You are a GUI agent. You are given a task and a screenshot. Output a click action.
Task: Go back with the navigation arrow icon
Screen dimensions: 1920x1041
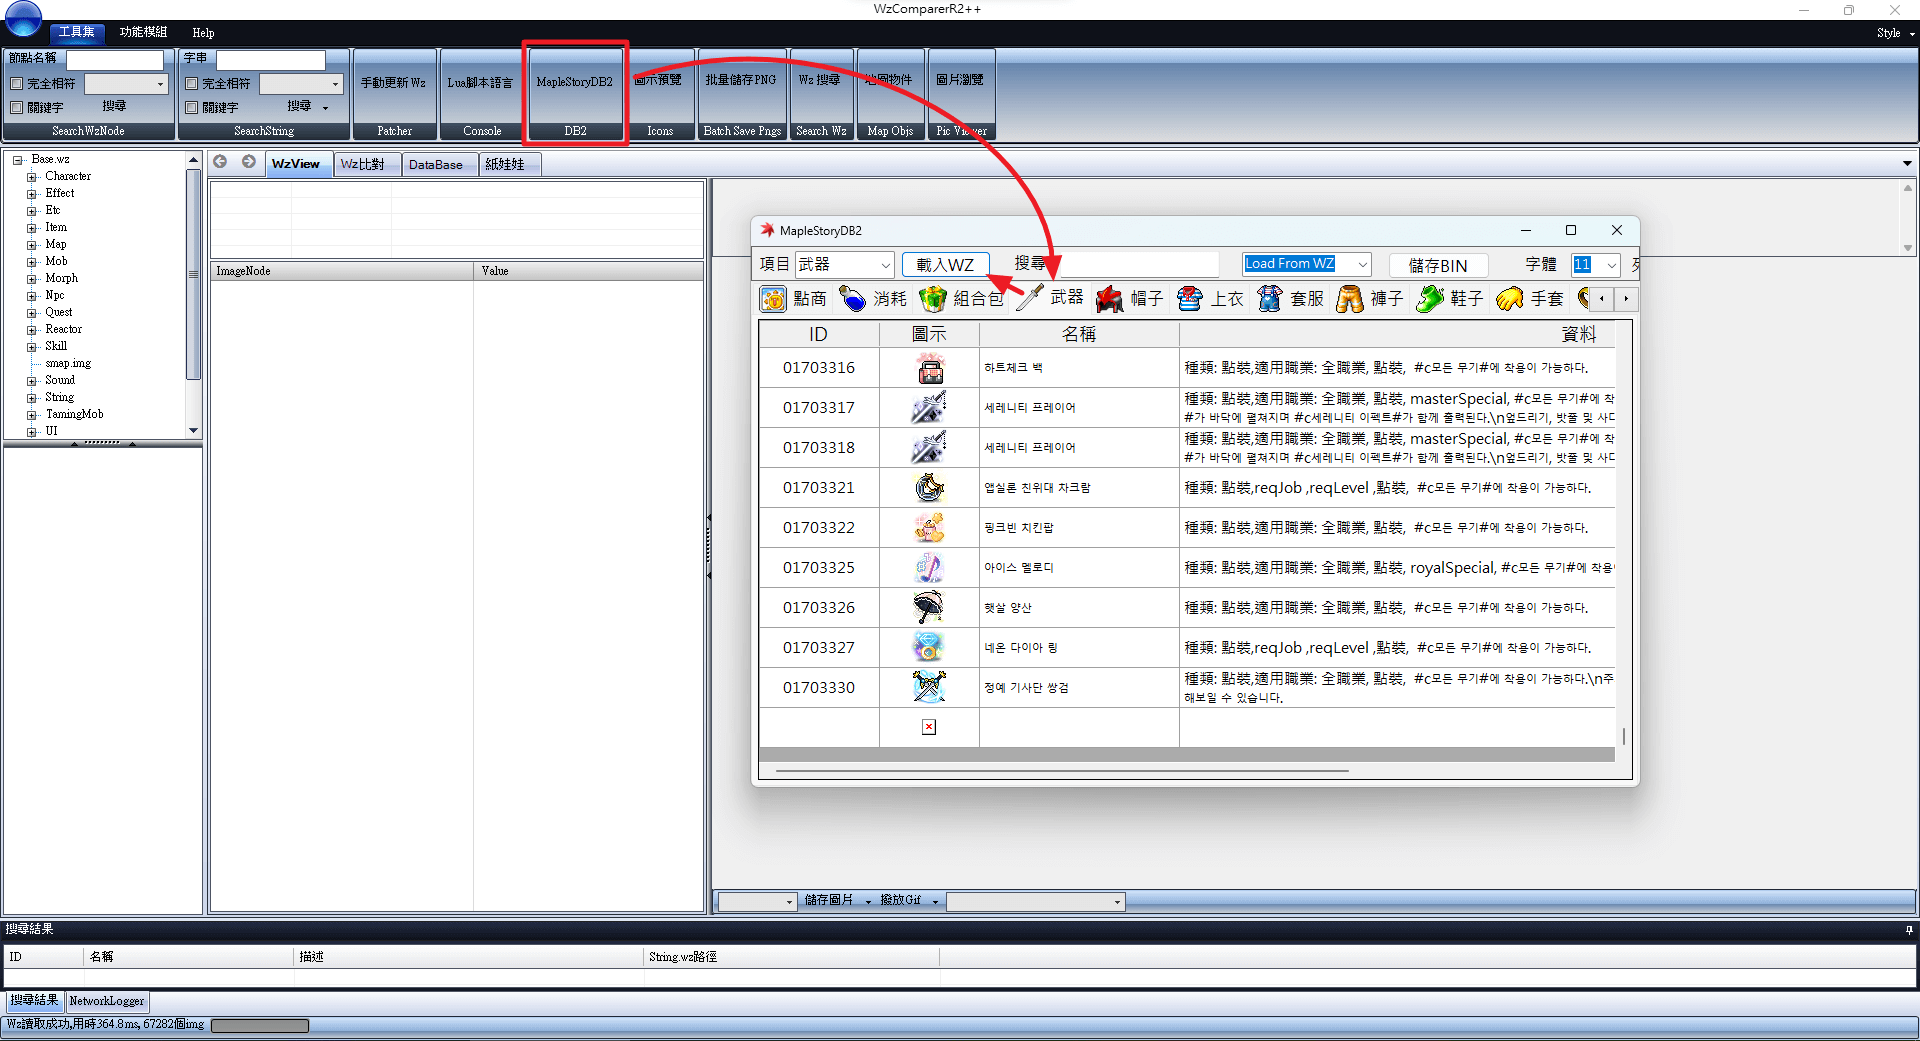click(x=220, y=162)
